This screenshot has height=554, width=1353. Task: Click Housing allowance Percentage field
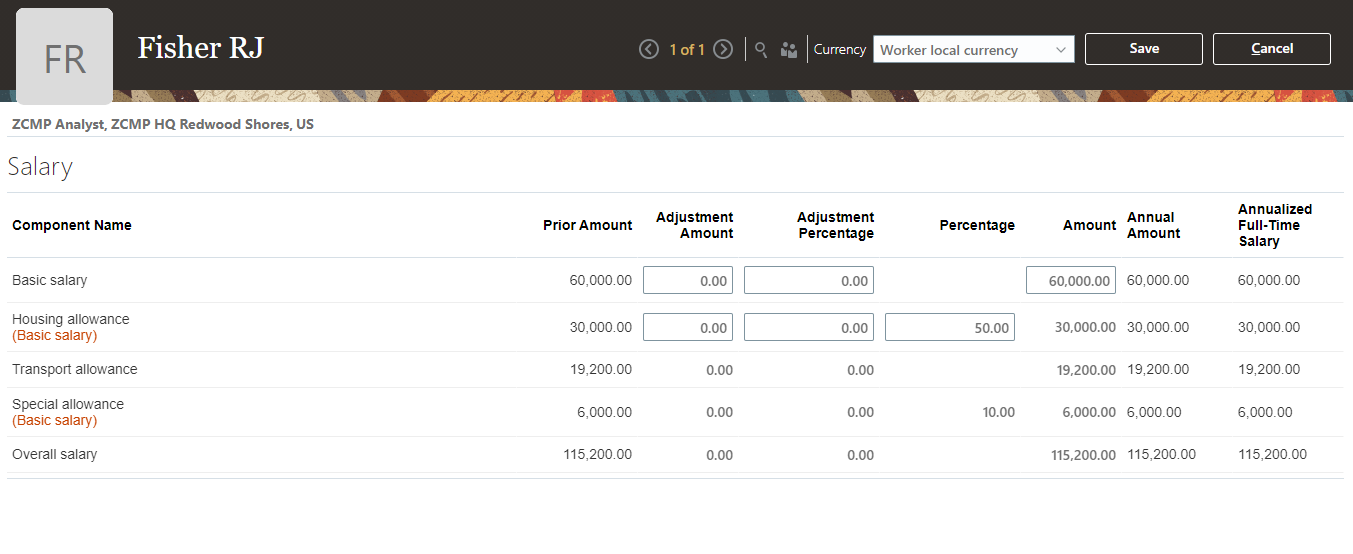[x=950, y=327]
